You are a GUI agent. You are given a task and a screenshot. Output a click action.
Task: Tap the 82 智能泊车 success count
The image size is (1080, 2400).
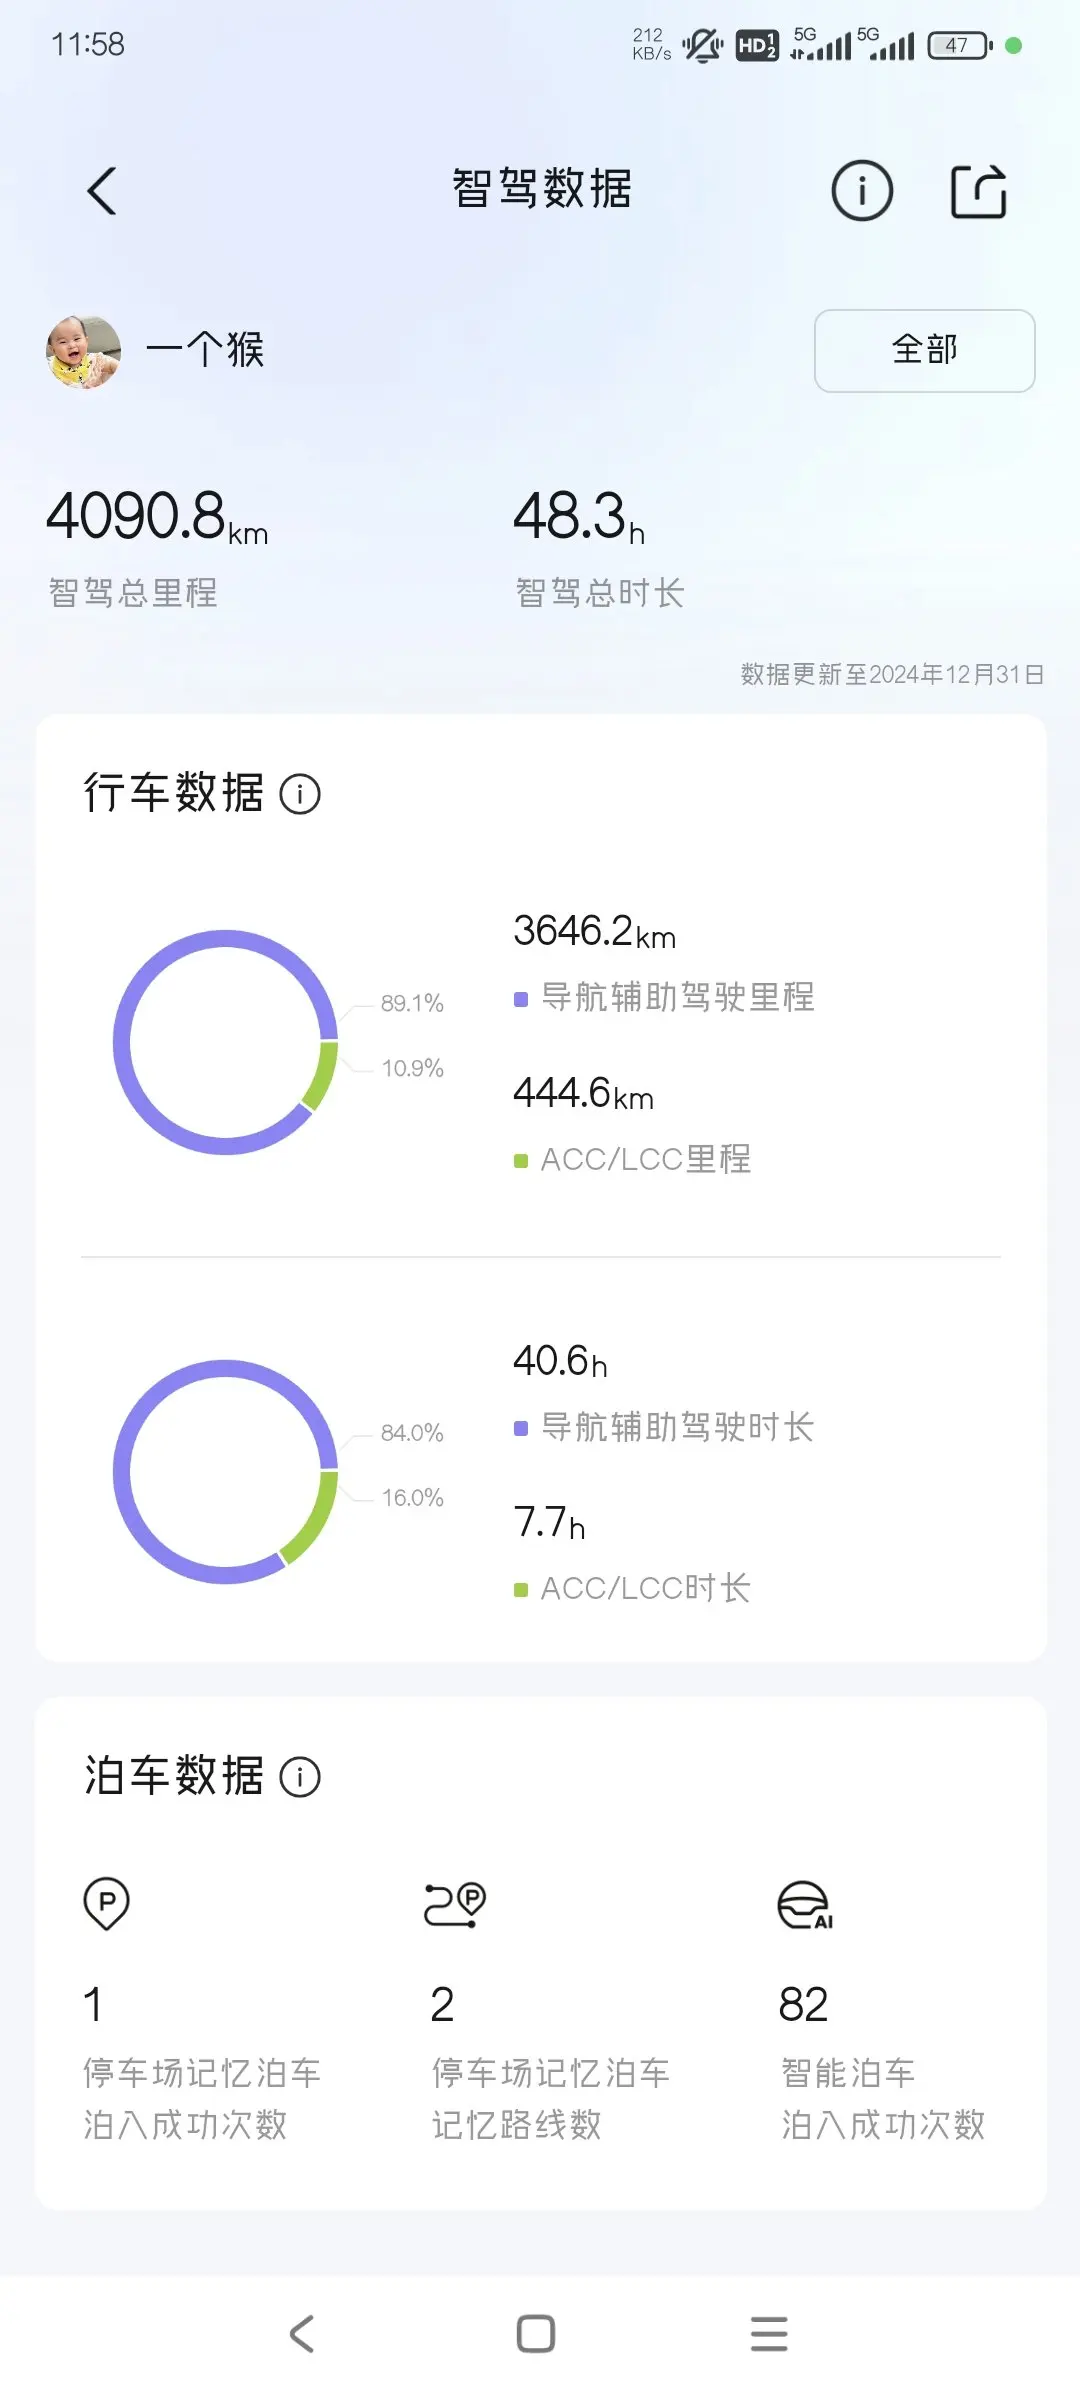[882, 2062]
